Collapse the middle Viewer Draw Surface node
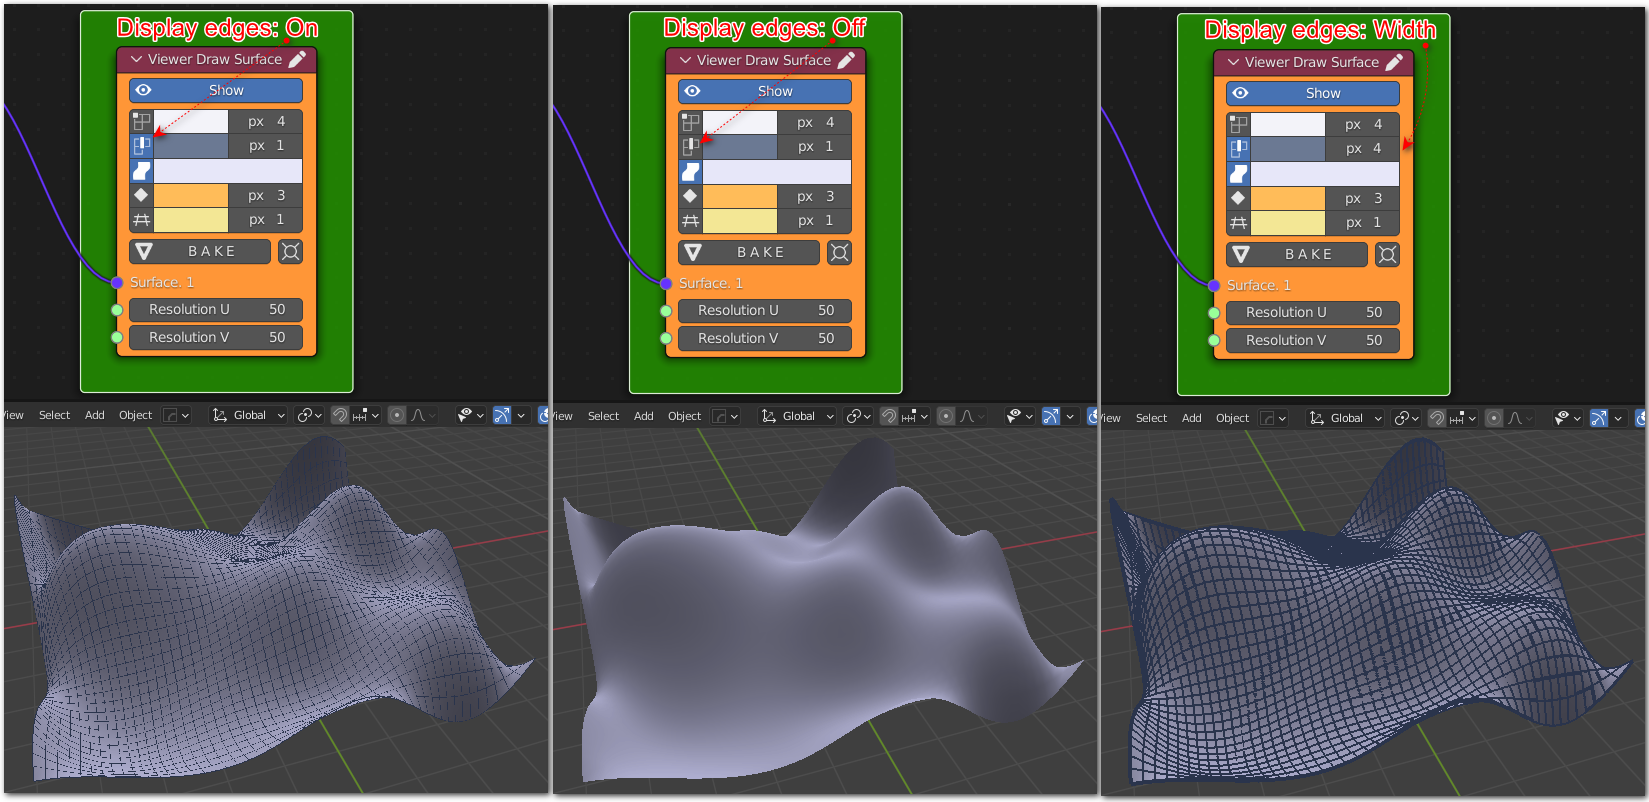This screenshot has height=802, width=1649. pos(685,60)
